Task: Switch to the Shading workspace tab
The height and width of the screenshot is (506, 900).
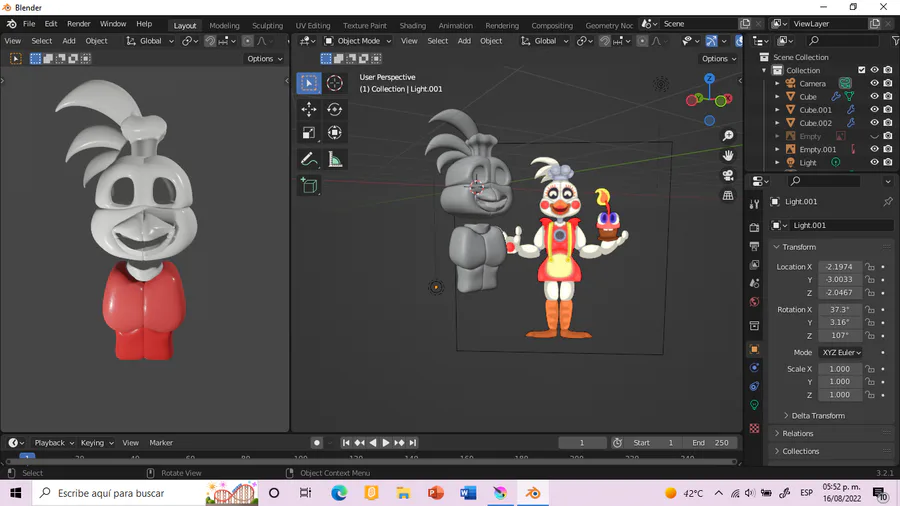Action: coord(413,25)
